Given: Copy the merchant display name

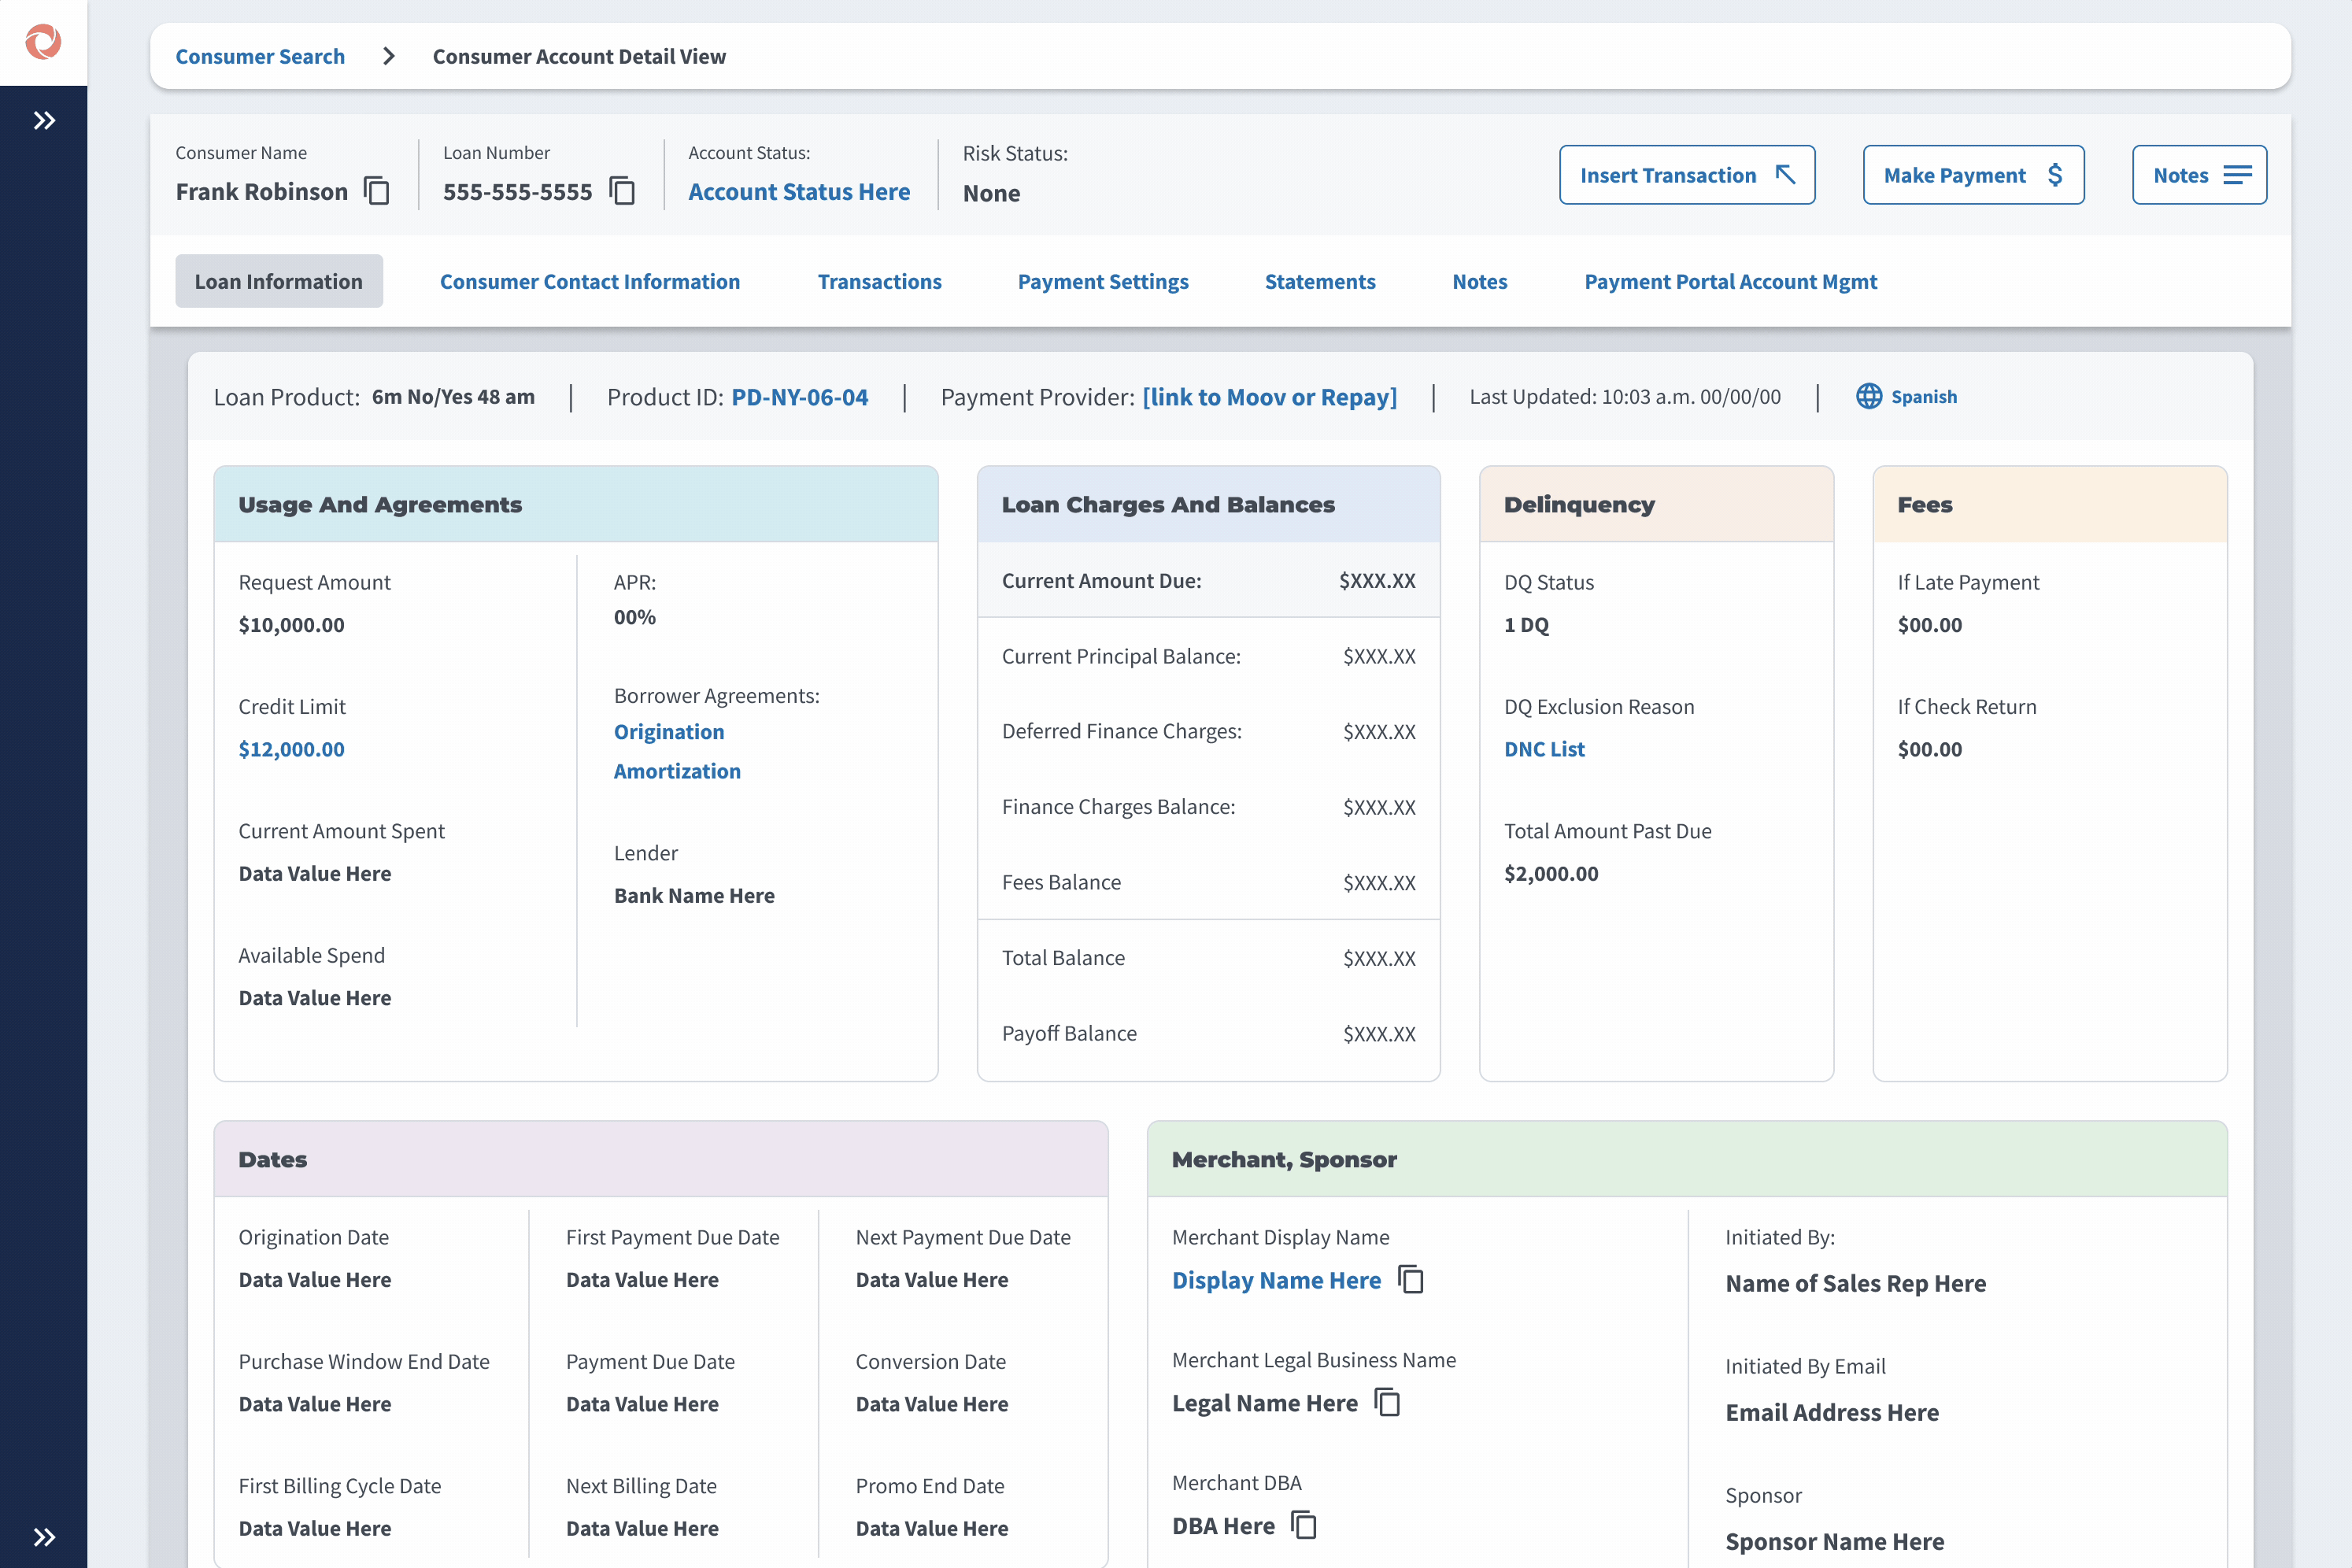Looking at the screenshot, I should pos(1411,1279).
